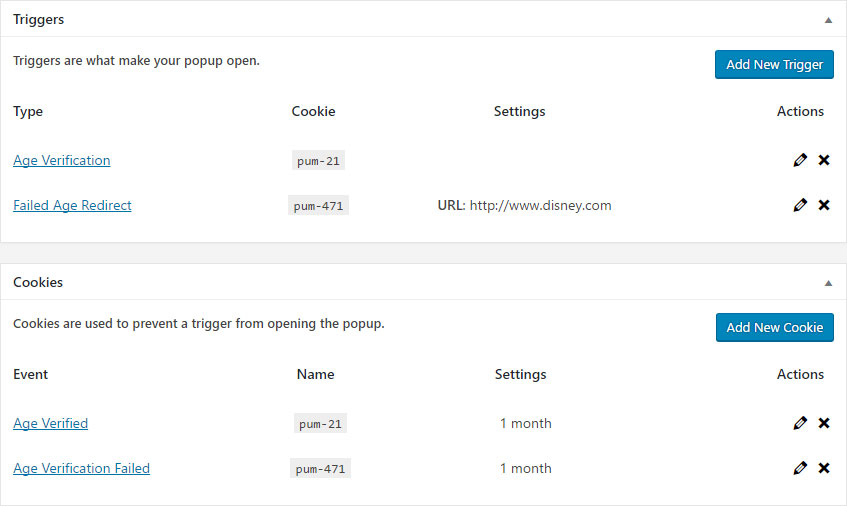Open the Age Verification trigger link
This screenshot has width=847, height=506.
(x=62, y=160)
